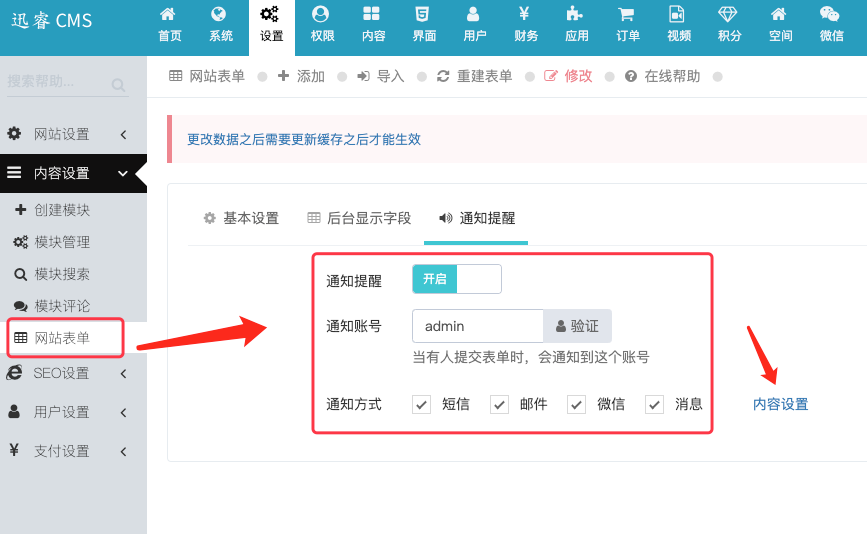Open 模块管理 in sidebar
Viewport: 867px width, 534px height.
[62, 242]
